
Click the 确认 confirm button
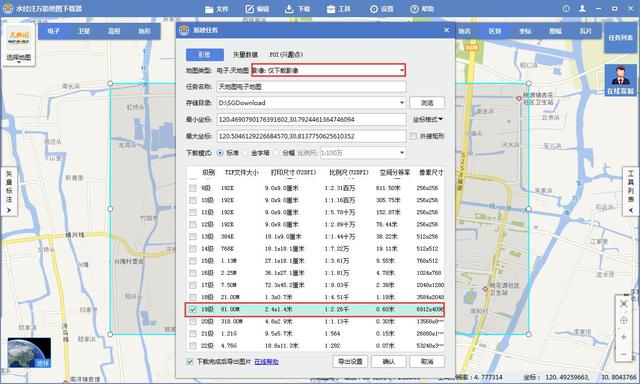point(389,362)
